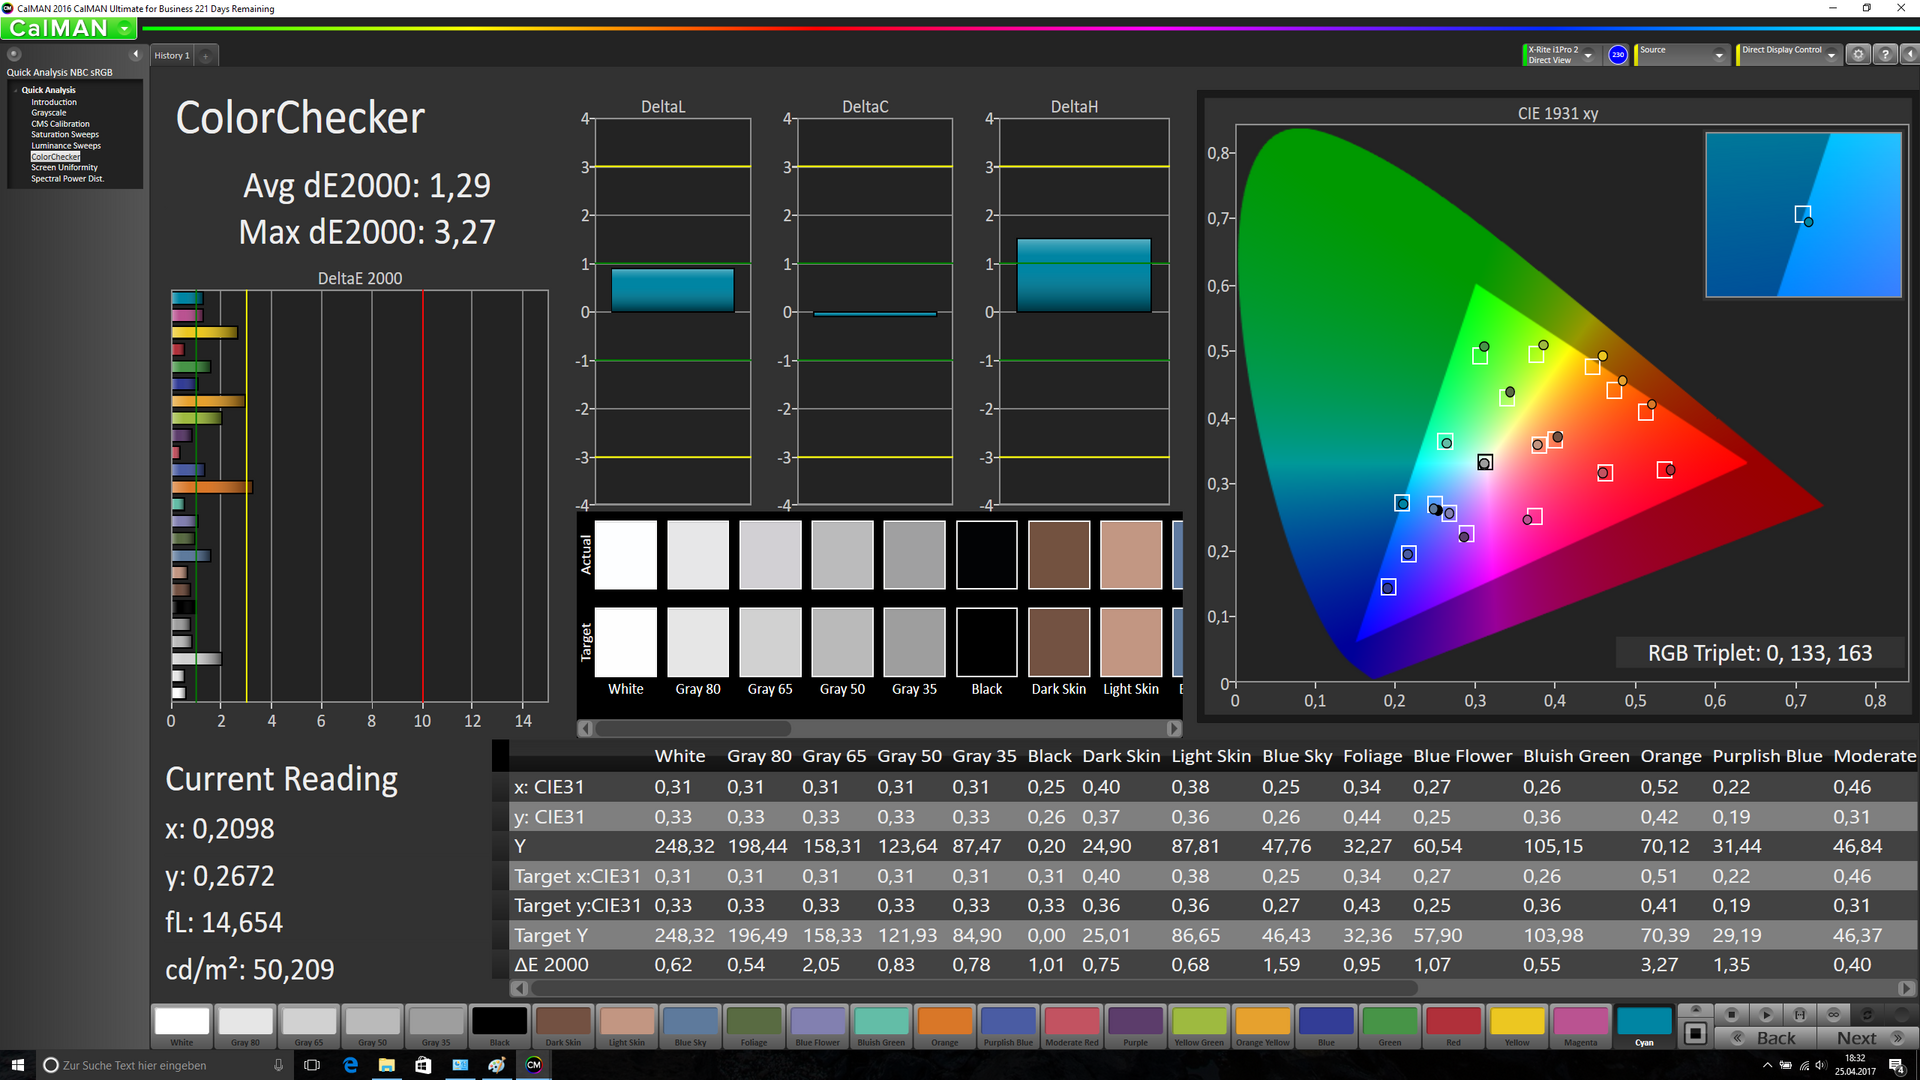Toggle continuous read infinity button
The image size is (1920, 1080).
tap(1833, 1014)
